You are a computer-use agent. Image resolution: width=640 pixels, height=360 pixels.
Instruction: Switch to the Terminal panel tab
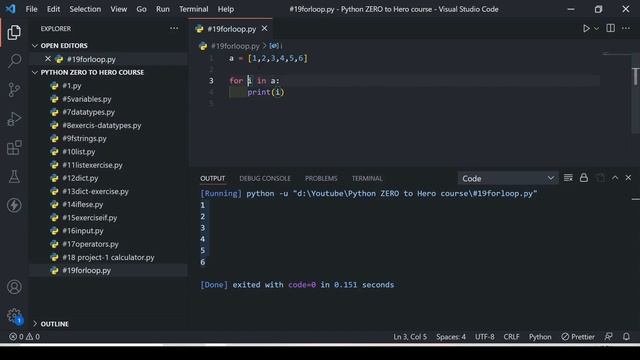tap(367, 178)
